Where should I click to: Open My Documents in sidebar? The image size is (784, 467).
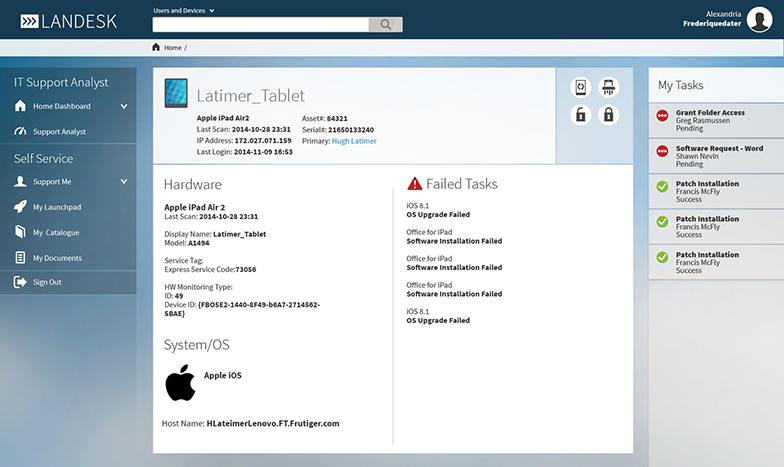coord(57,258)
